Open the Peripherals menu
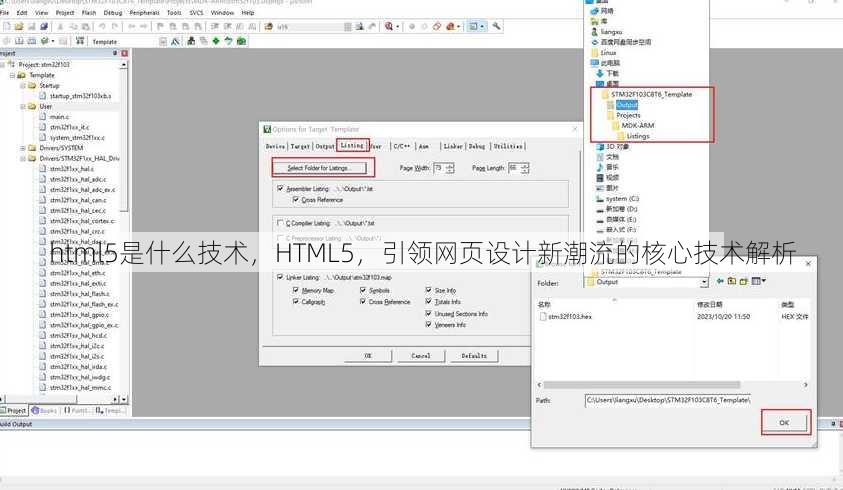Viewport: 843px width, 490px height. coord(144,12)
